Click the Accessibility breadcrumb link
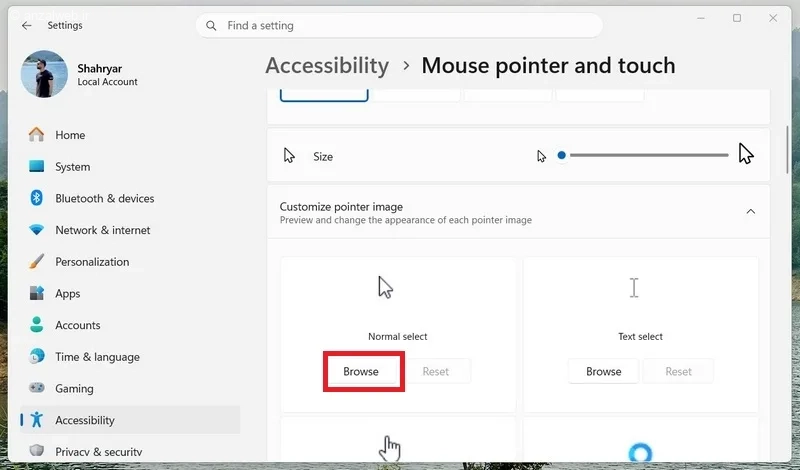 (x=327, y=66)
